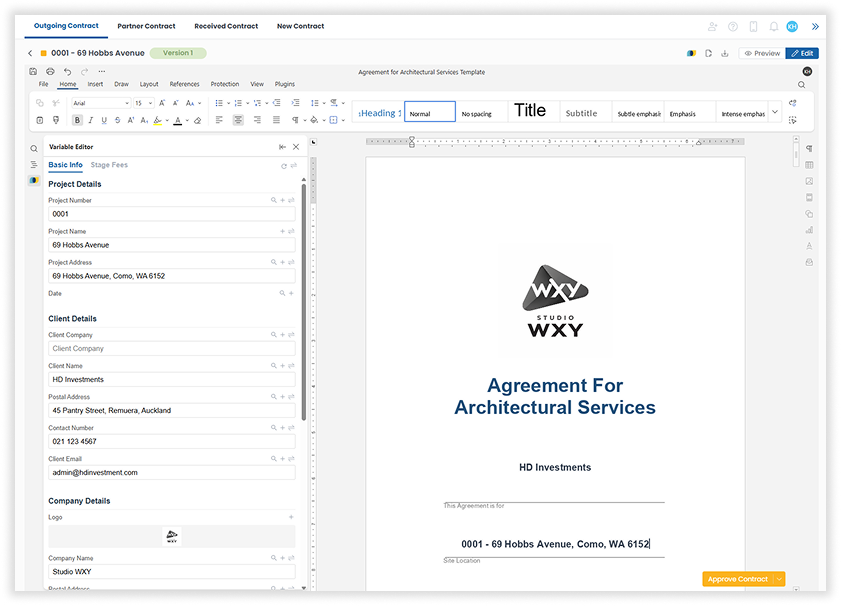Screen dimensions: 841x606
Task: Open Replace tool icon right of styles
Action: coord(793,103)
